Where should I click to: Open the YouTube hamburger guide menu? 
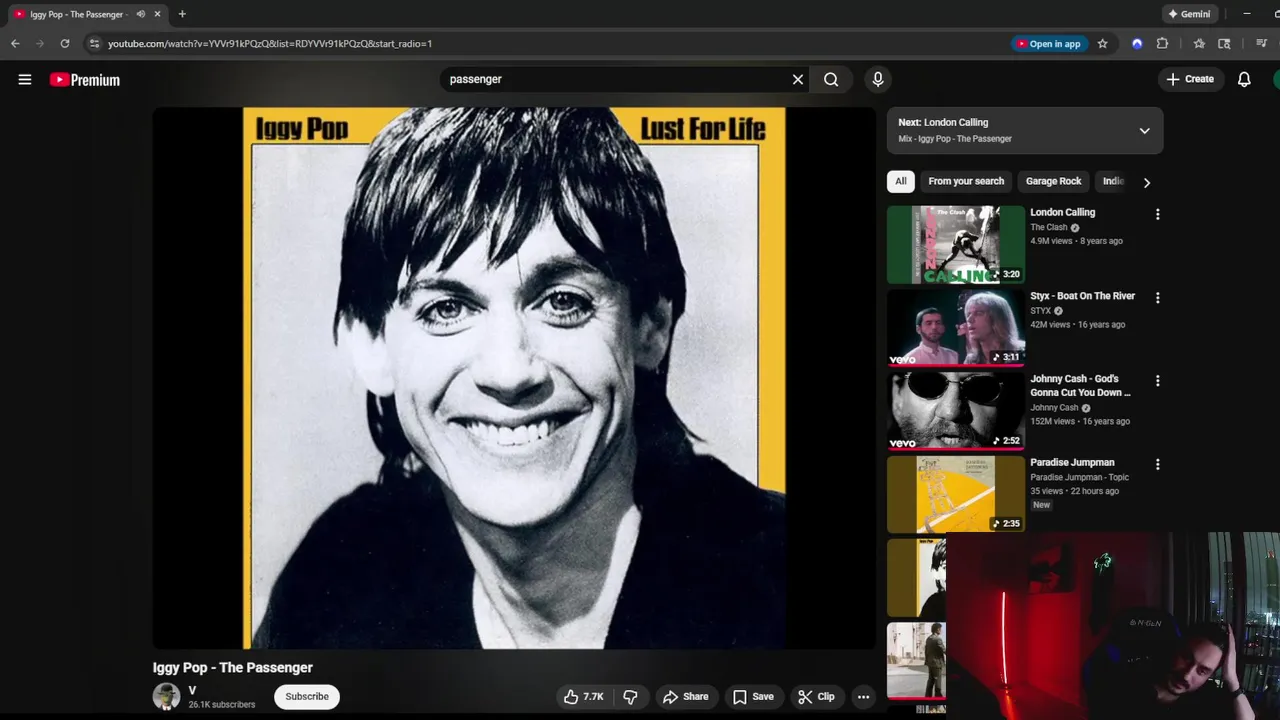coord(25,80)
